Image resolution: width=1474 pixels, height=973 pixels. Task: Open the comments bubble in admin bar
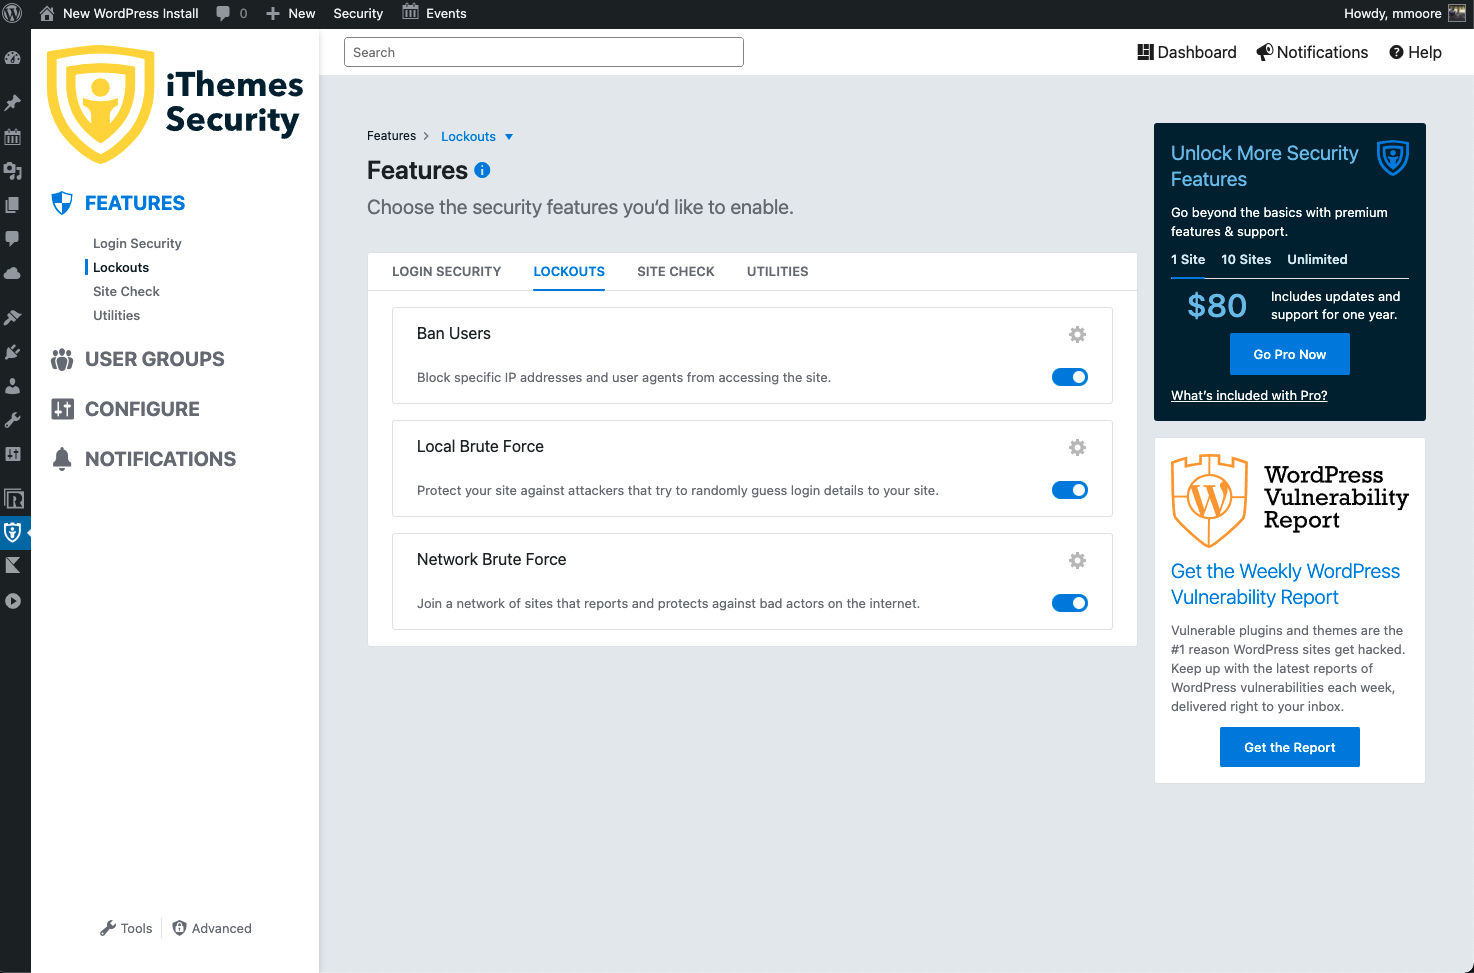tap(232, 14)
